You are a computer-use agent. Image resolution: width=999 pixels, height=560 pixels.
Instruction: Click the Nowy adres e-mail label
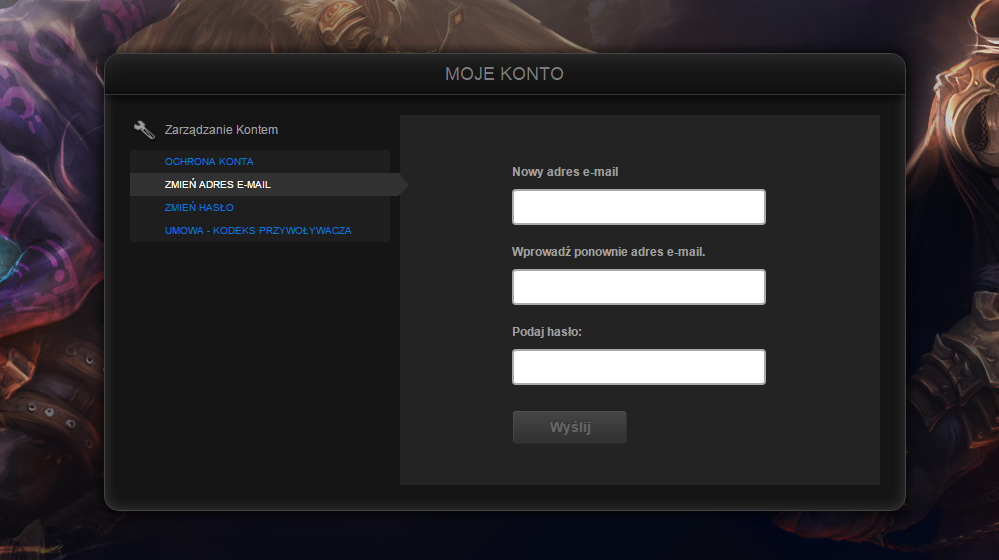click(x=565, y=172)
